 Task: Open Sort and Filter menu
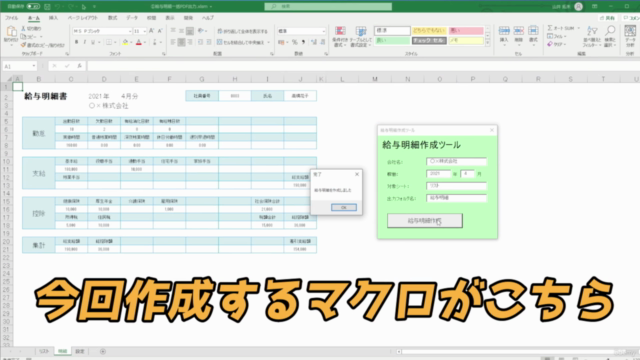[x=592, y=36]
